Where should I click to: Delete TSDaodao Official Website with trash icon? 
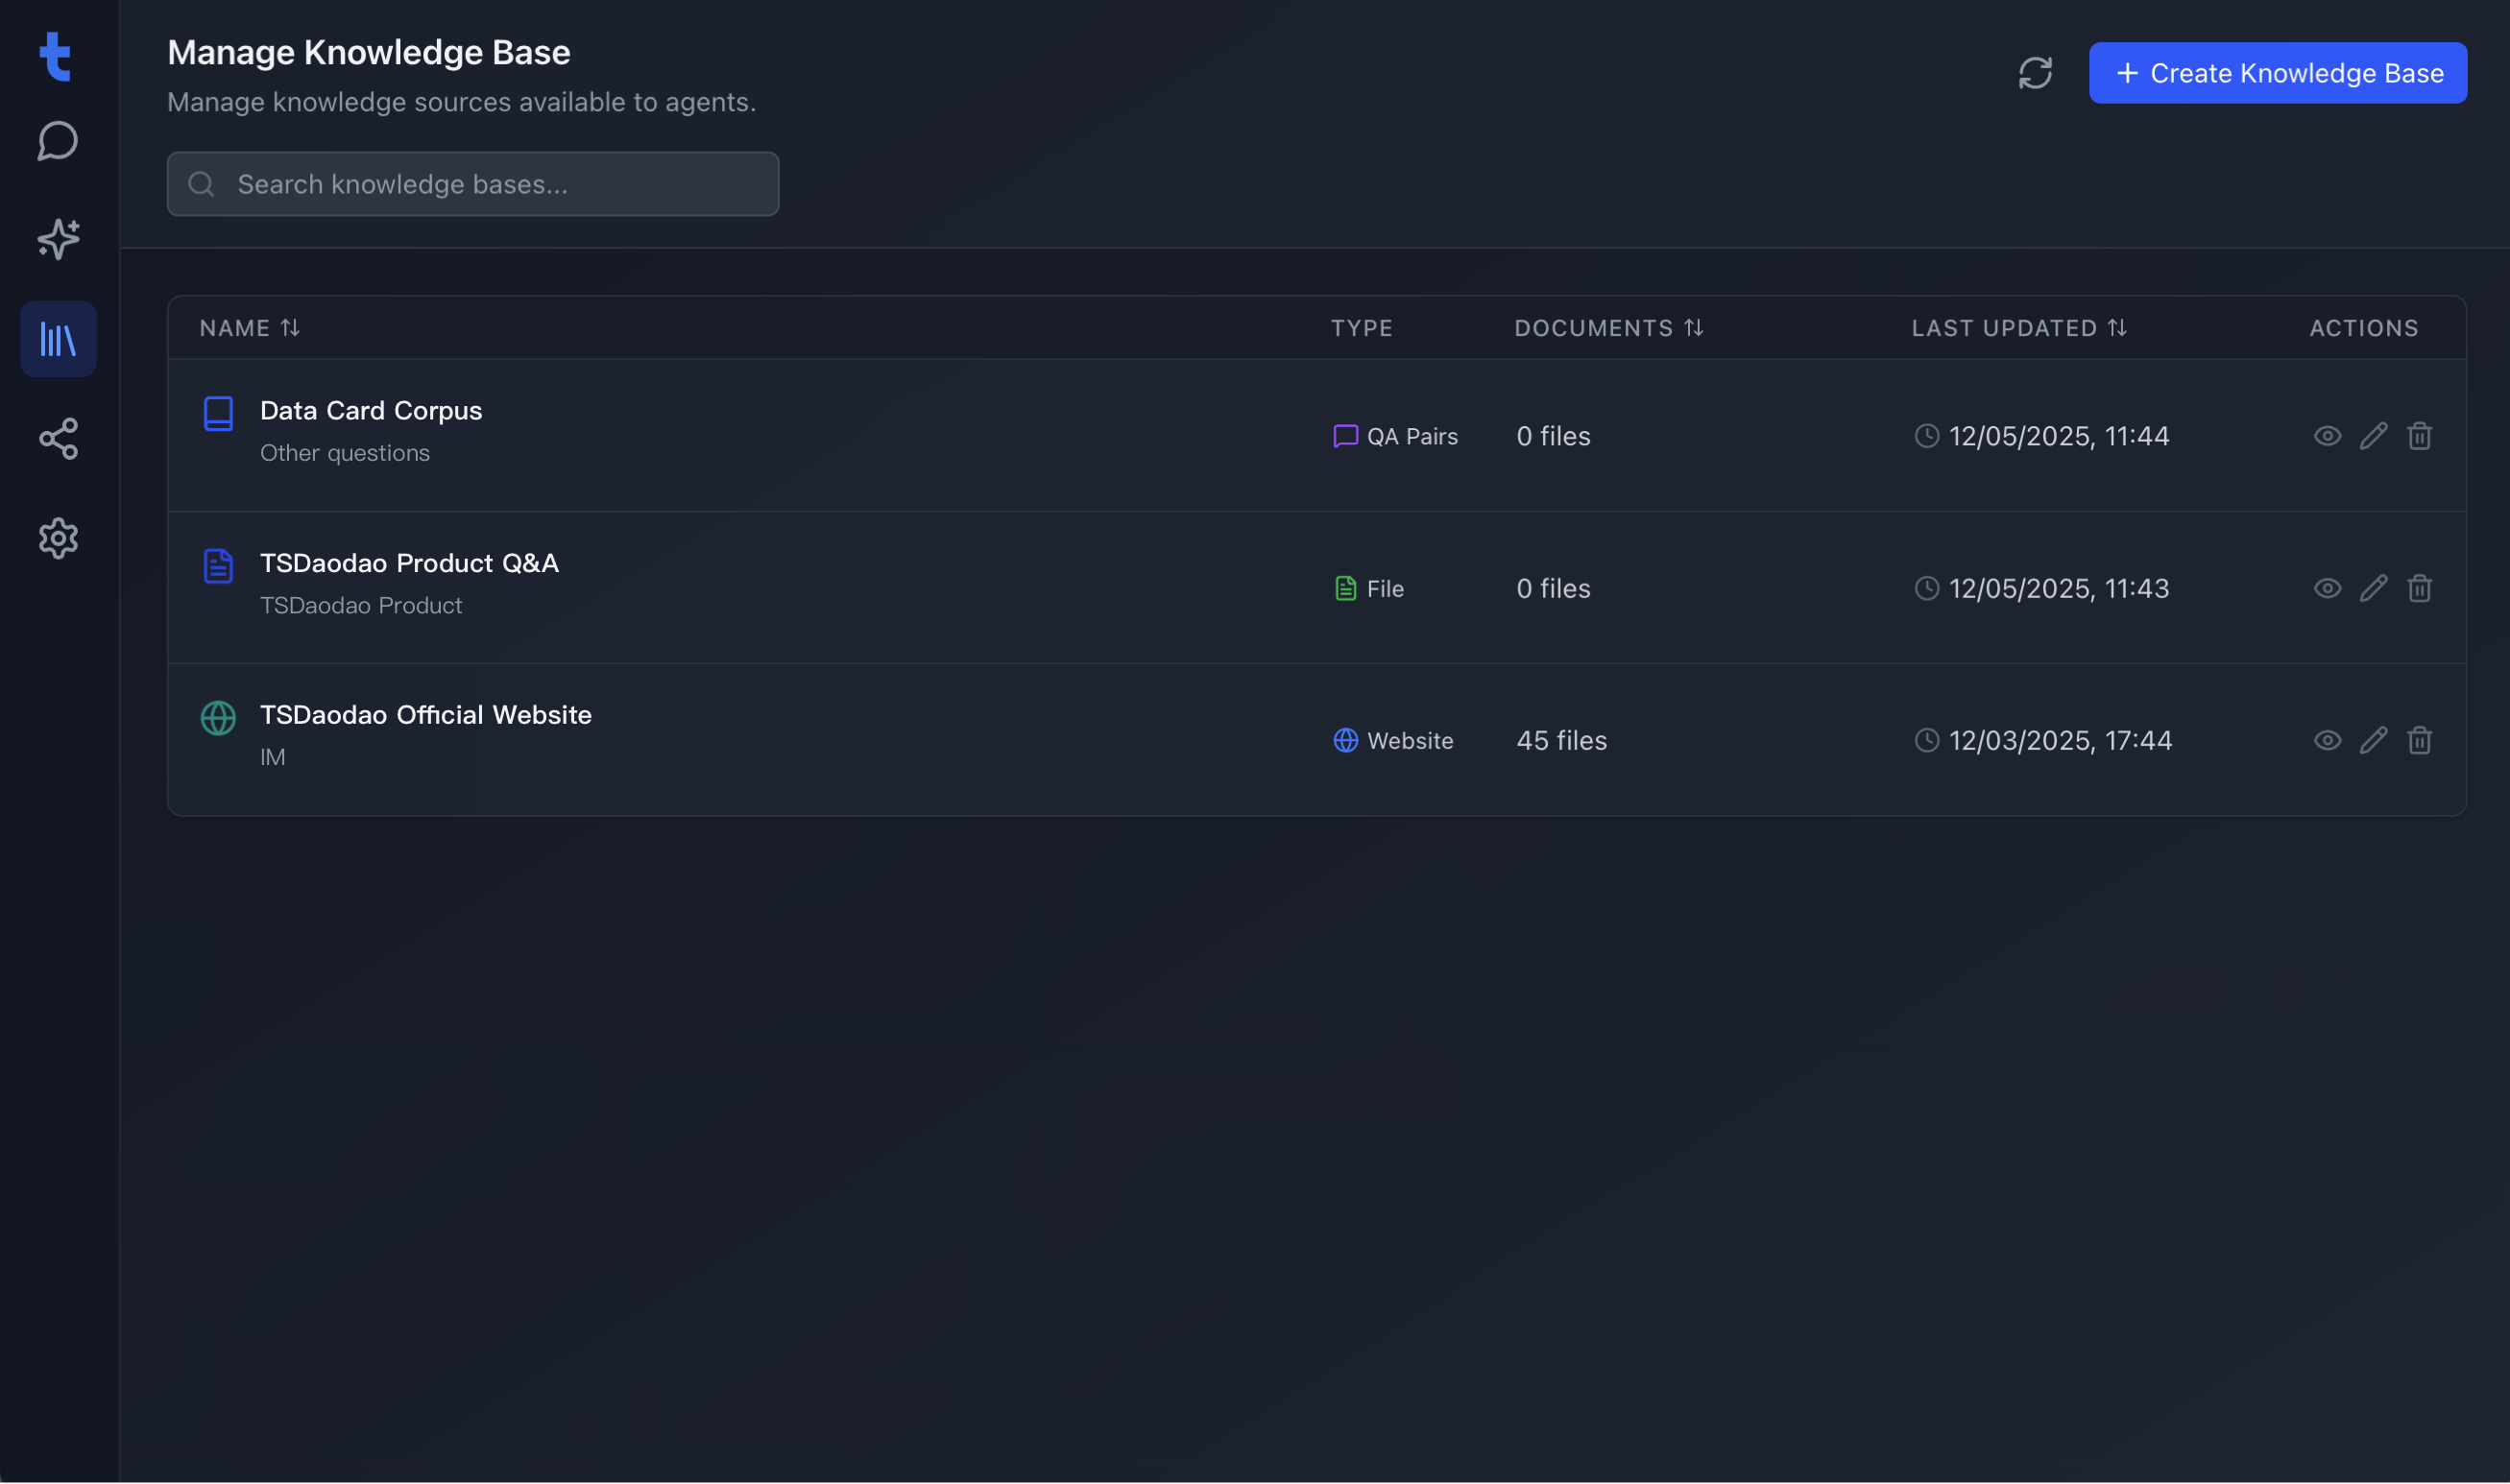click(x=2419, y=740)
